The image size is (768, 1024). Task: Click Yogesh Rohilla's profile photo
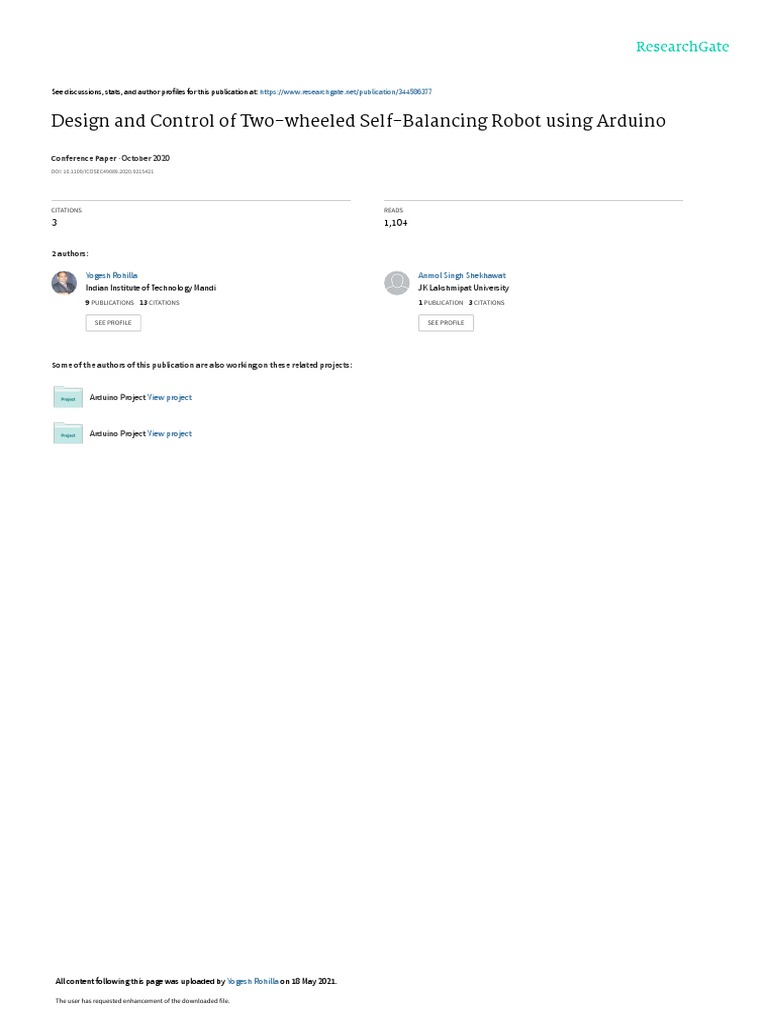[x=64, y=283]
